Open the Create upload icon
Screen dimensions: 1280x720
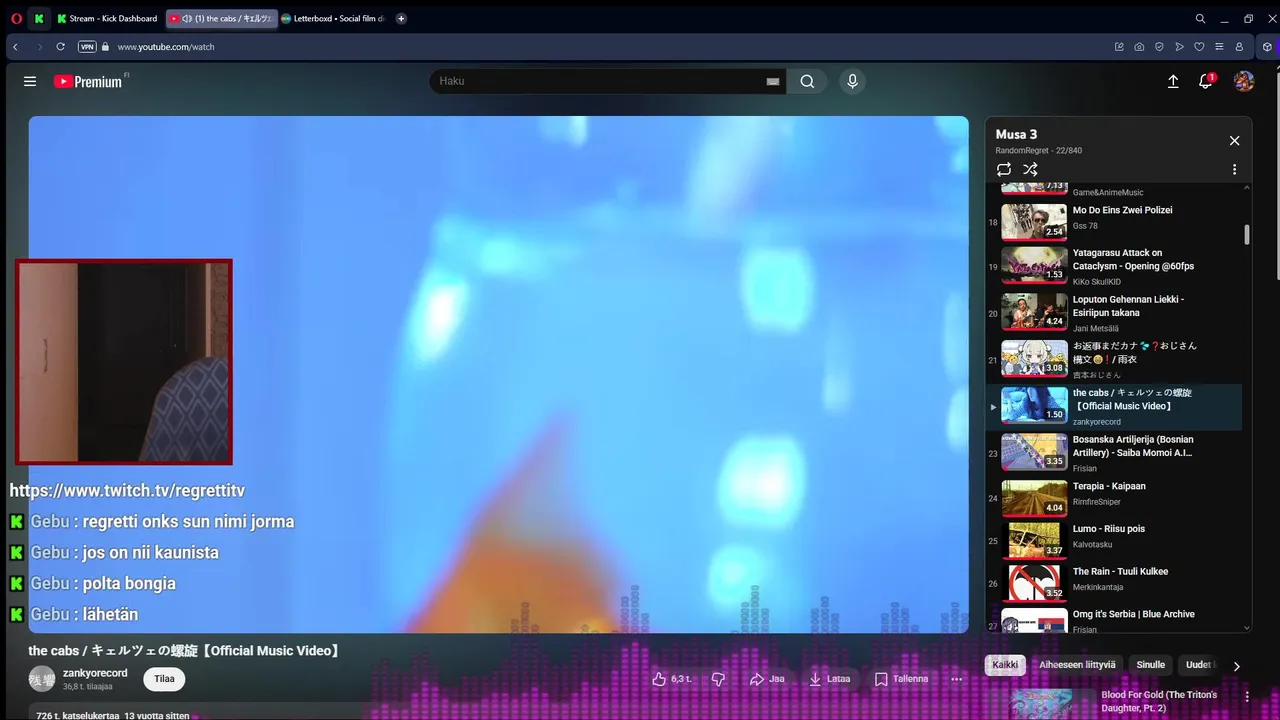point(1173,81)
